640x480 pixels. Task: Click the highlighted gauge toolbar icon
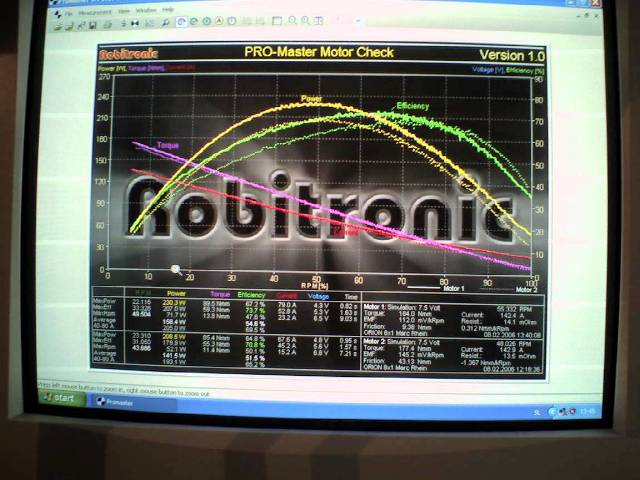[x=181, y=22]
